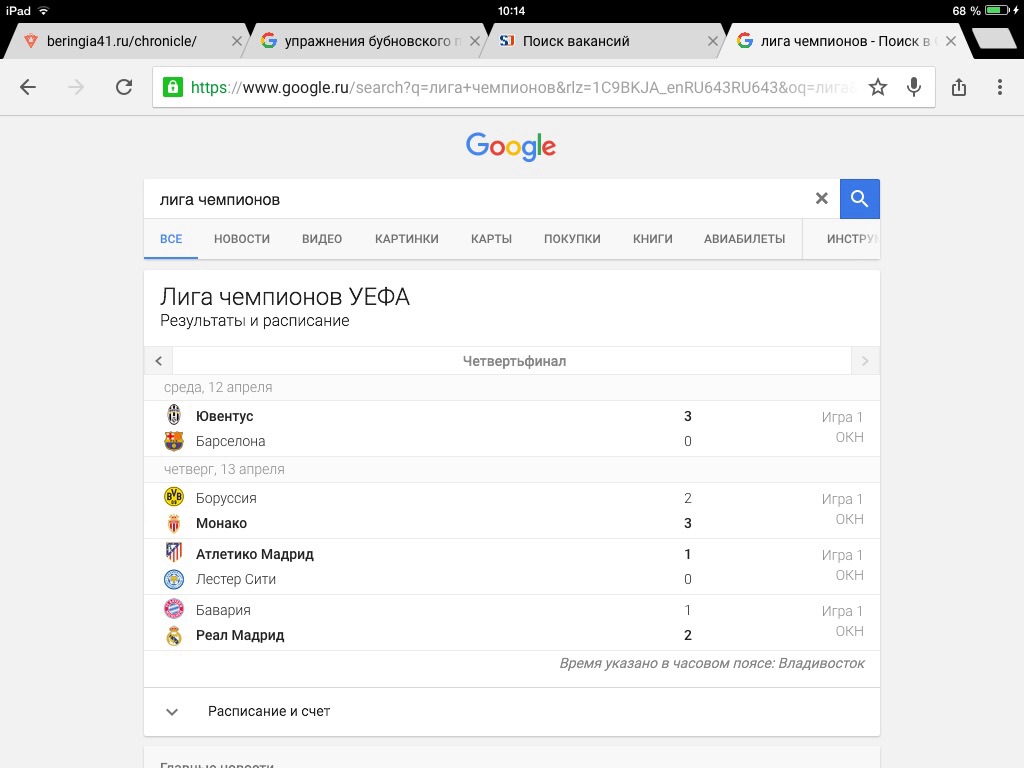Reload the current page
This screenshot has width=1024, height=768.
click(124, 87)
